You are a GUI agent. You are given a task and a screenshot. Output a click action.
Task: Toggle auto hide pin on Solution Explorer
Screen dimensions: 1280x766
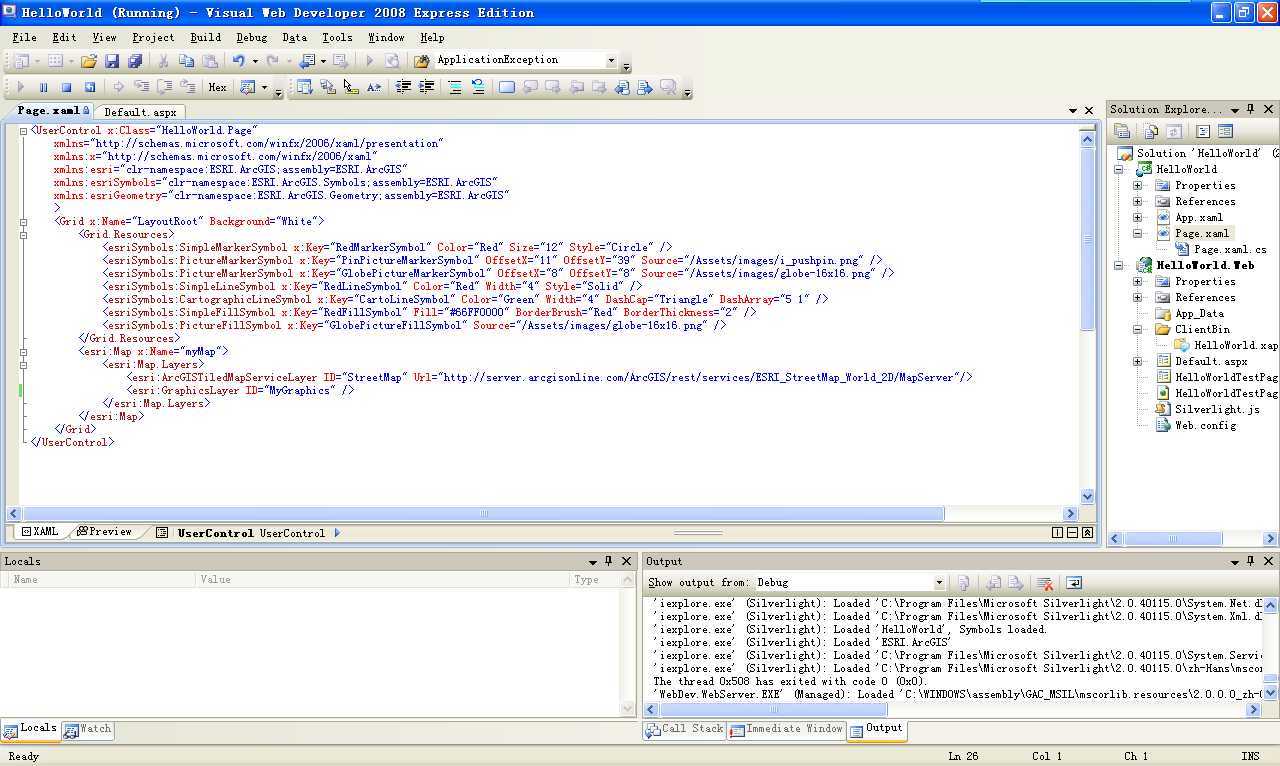pyautogui.click(x=1250, y=109)
